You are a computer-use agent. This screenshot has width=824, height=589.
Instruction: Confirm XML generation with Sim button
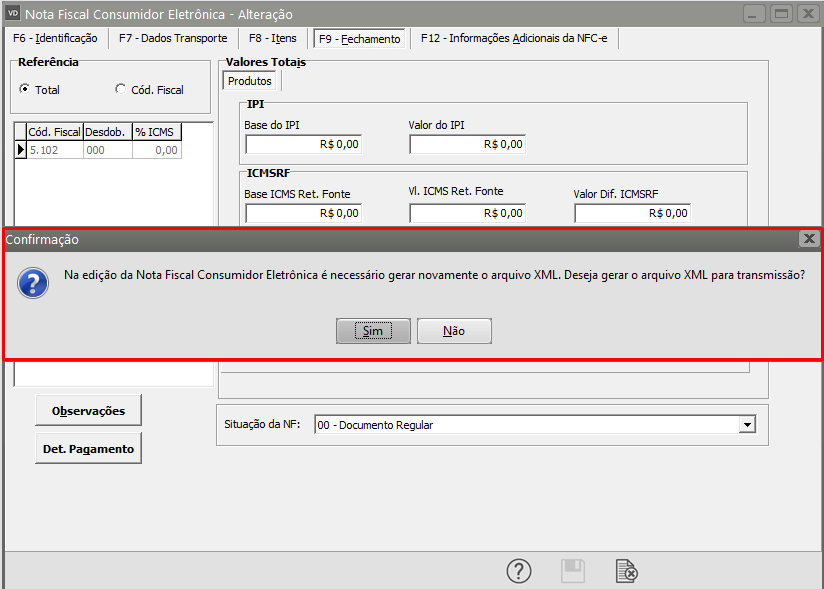(x=373, y=331)
